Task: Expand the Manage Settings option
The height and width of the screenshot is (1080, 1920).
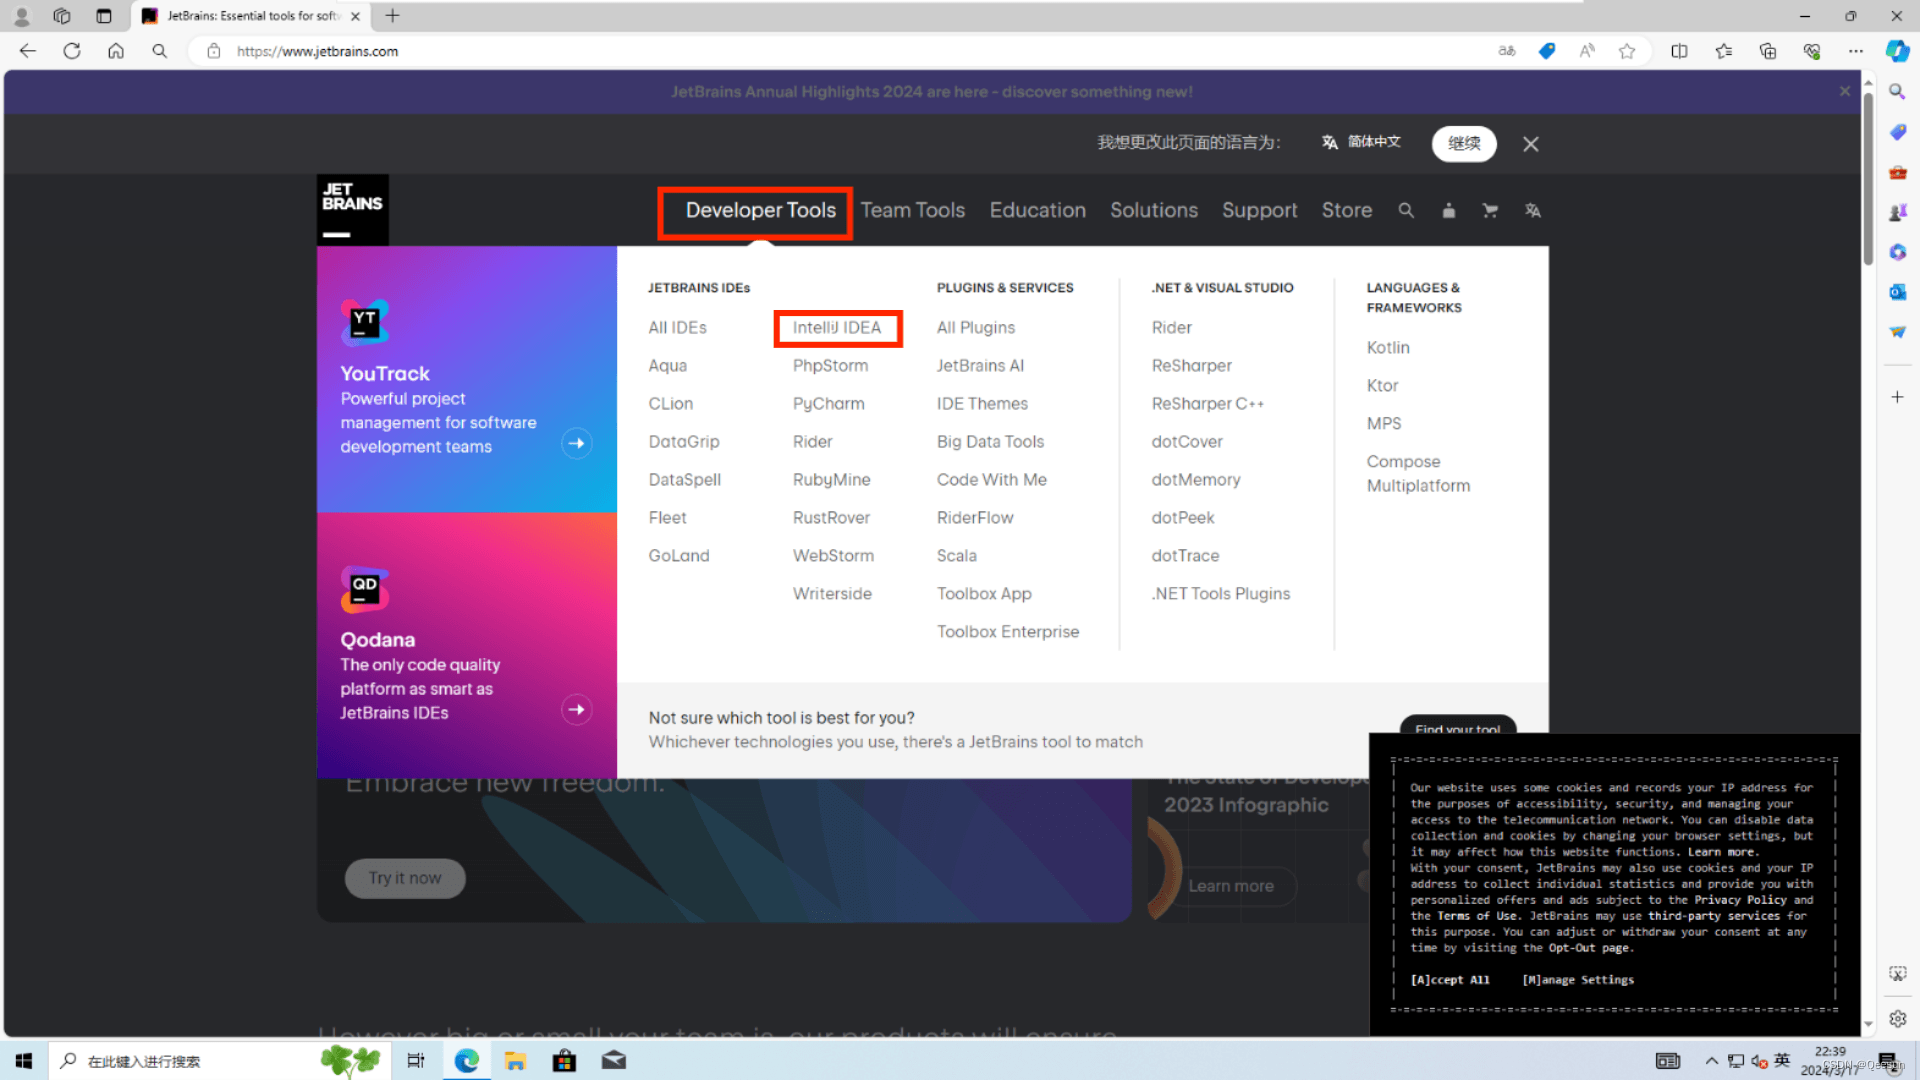Action: (1577, 980)
